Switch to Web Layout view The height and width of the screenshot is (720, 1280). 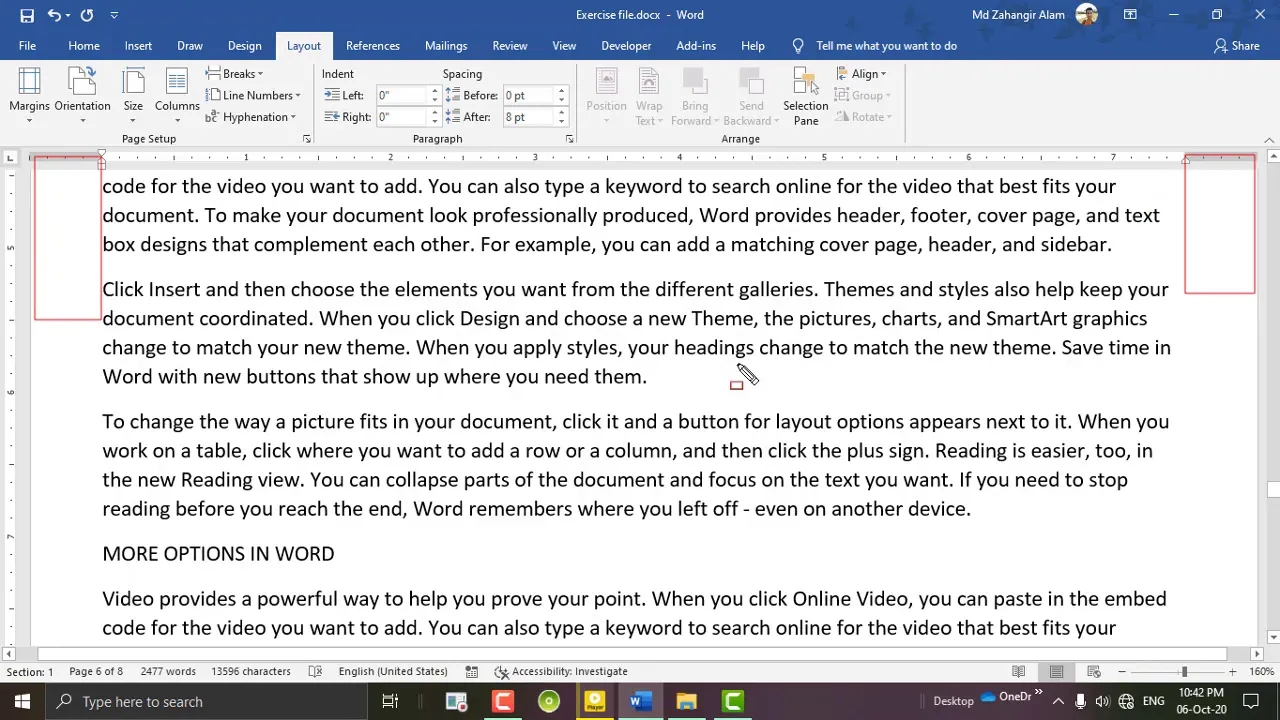(x=1094, y=672)
